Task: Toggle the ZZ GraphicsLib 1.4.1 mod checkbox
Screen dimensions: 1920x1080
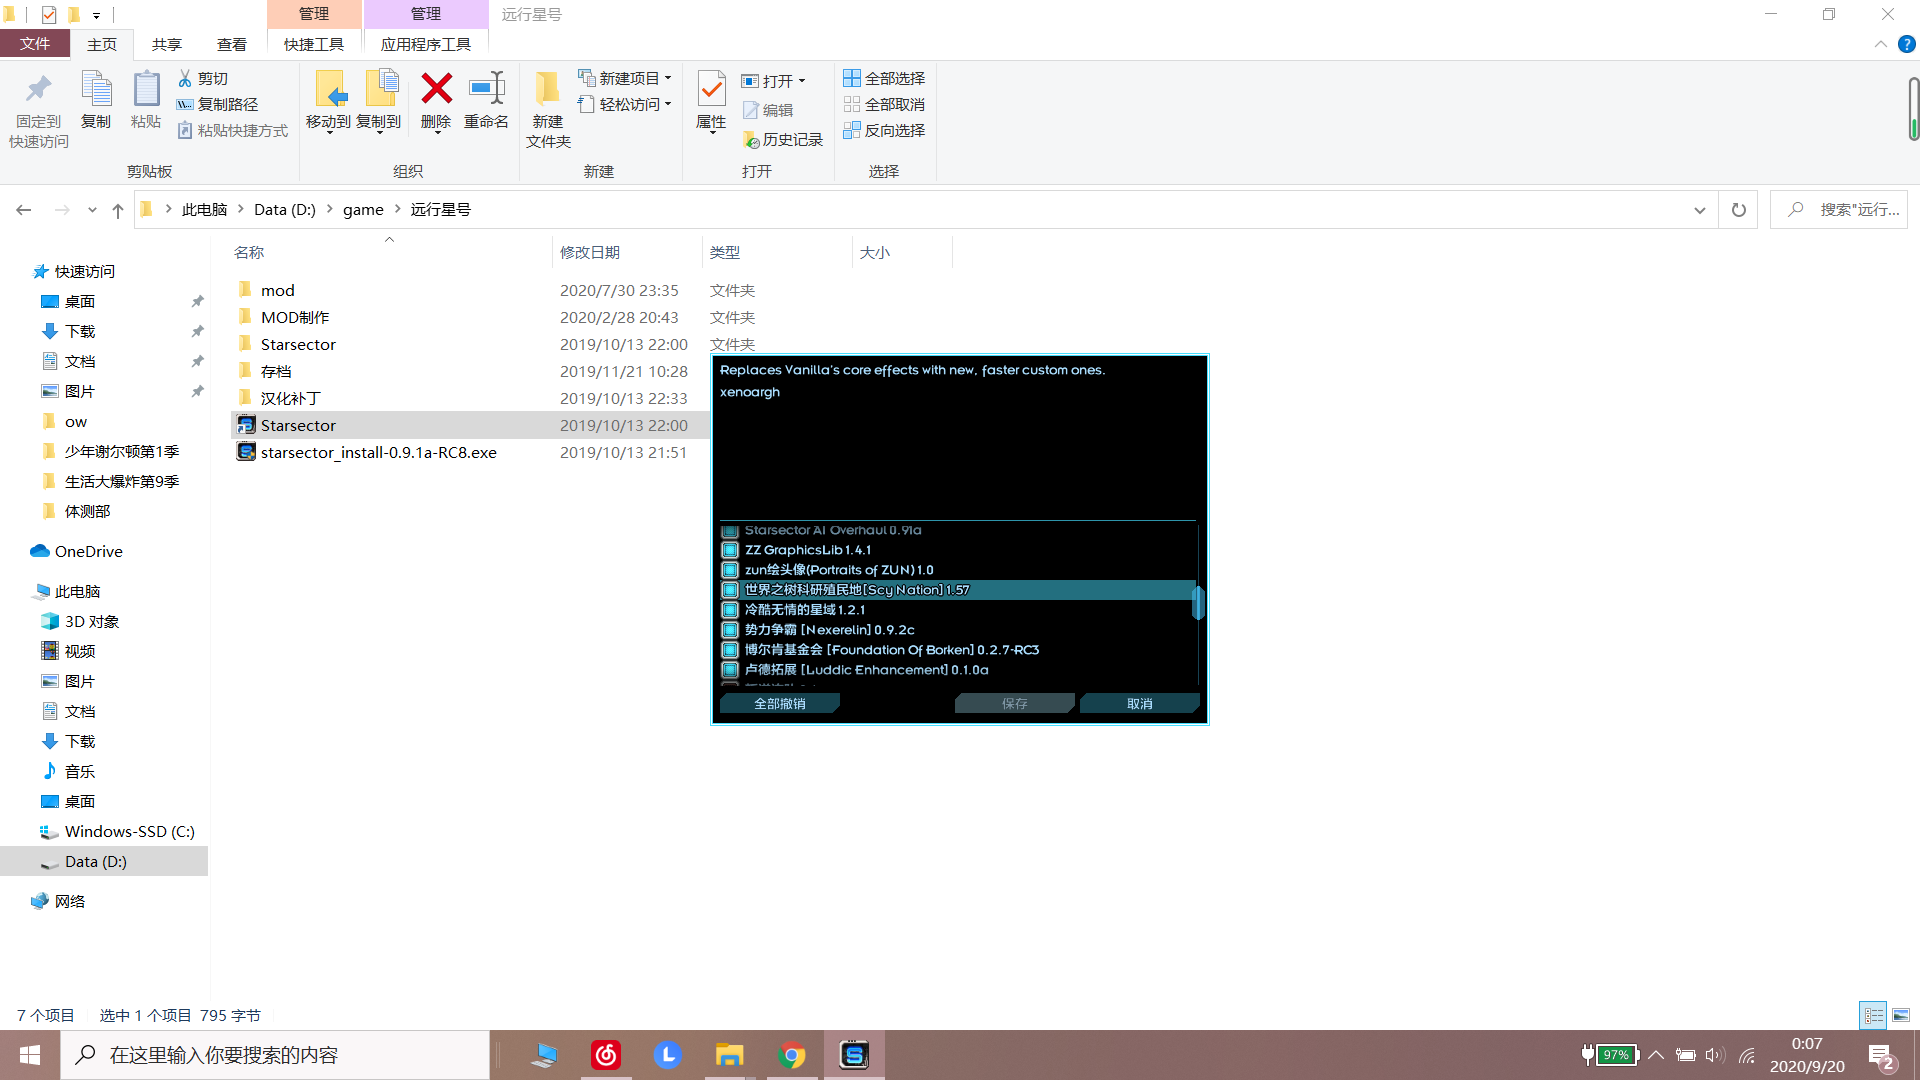Action: tap(730, 550)
